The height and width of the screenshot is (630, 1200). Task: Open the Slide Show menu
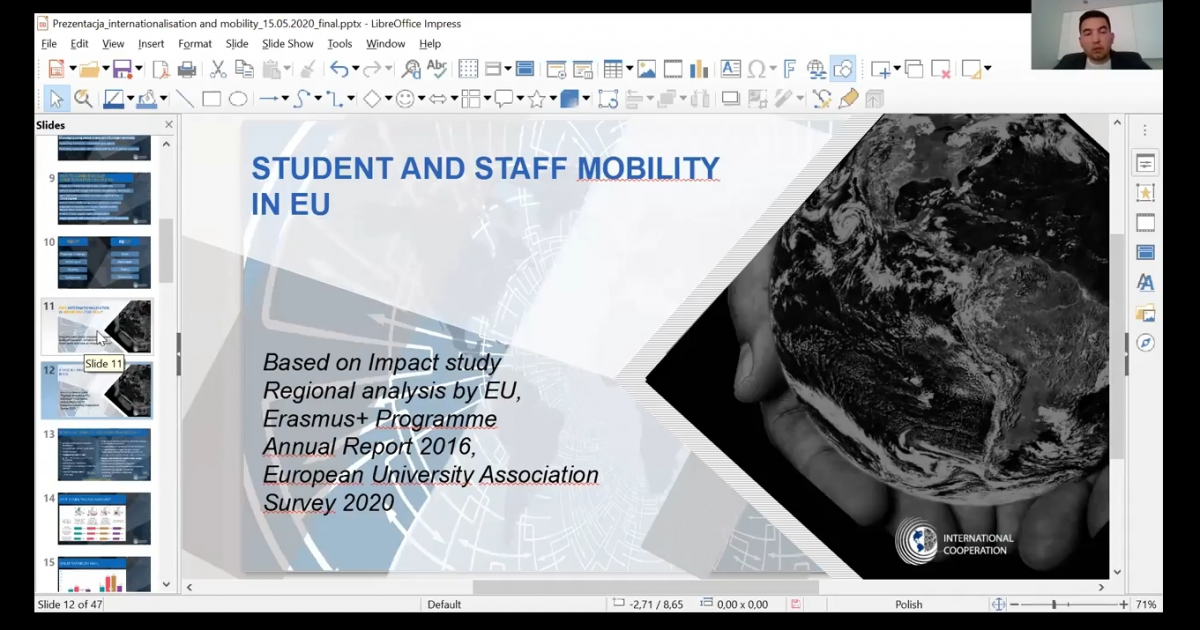pos(287,44)
